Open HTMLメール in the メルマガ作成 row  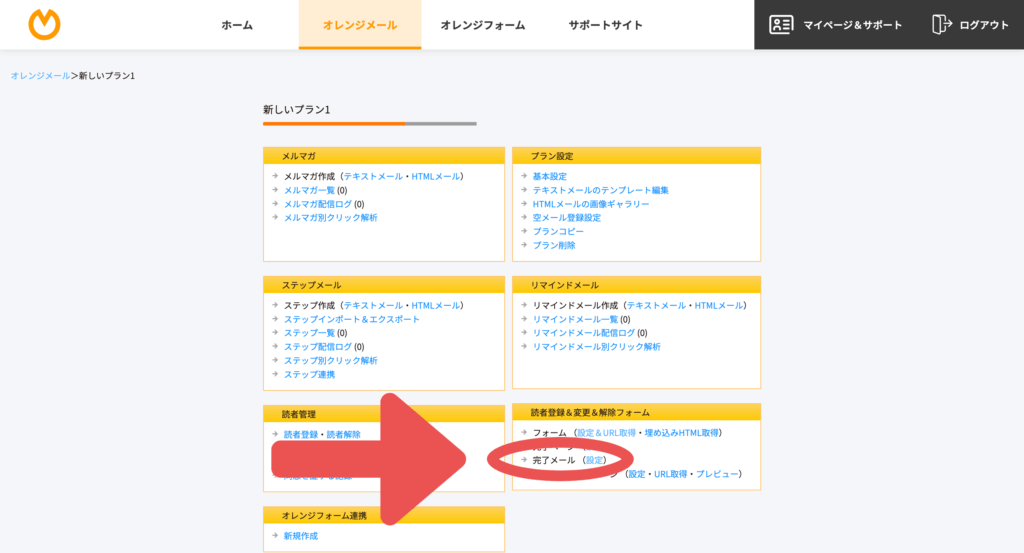(435, 176)
